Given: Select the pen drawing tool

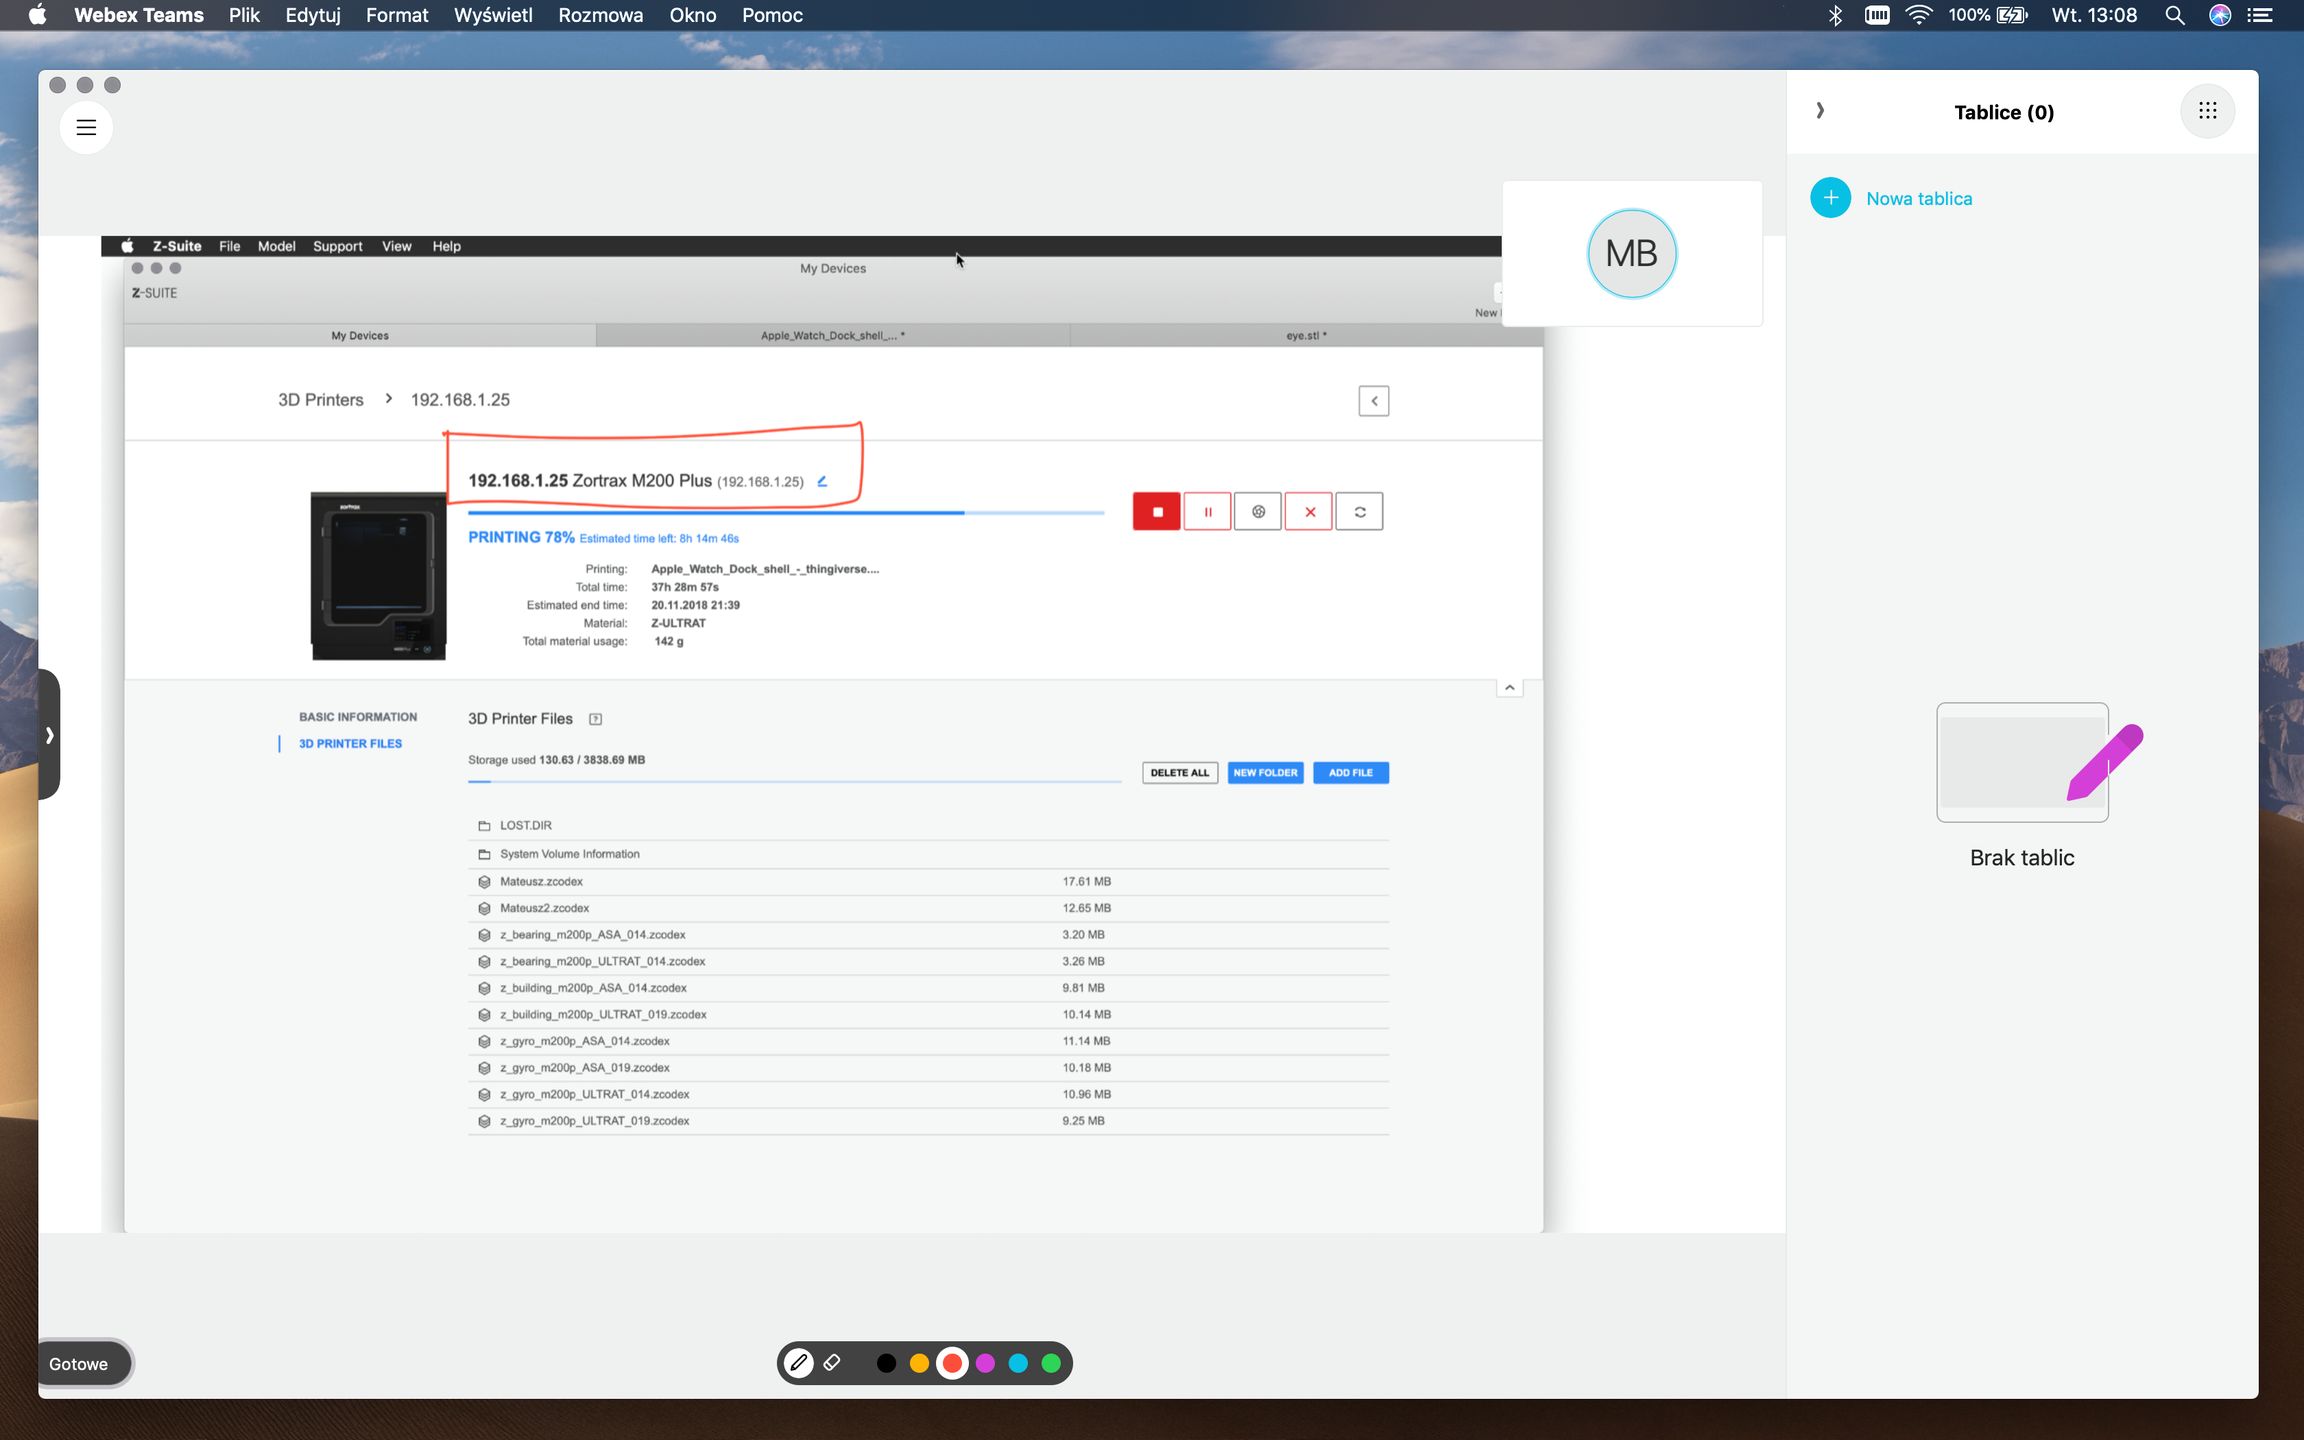Looking at the screenshot, I should [x=798, y=1363].
